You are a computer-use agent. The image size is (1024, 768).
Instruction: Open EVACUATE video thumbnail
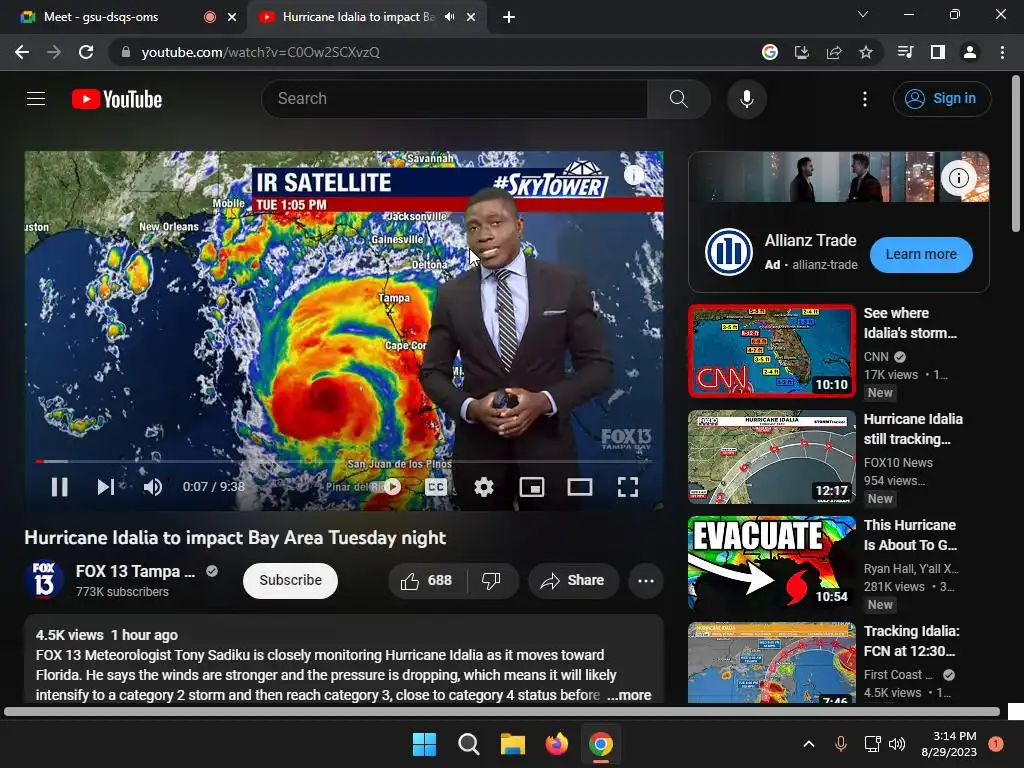tap(772, 563)
